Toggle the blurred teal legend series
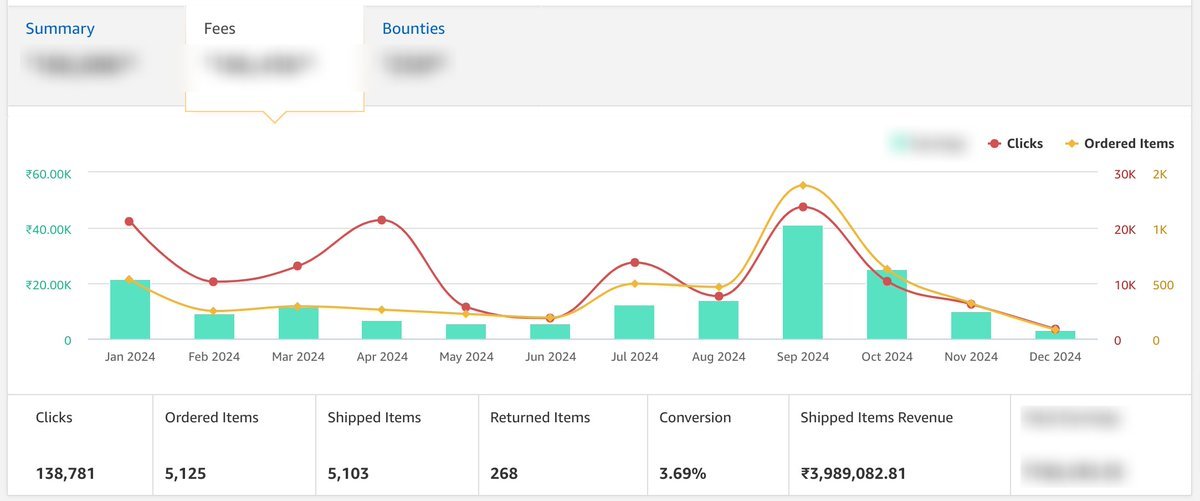Image resolution: width=1200 pixels, height=501 pixels. click(x=928, y=144)
